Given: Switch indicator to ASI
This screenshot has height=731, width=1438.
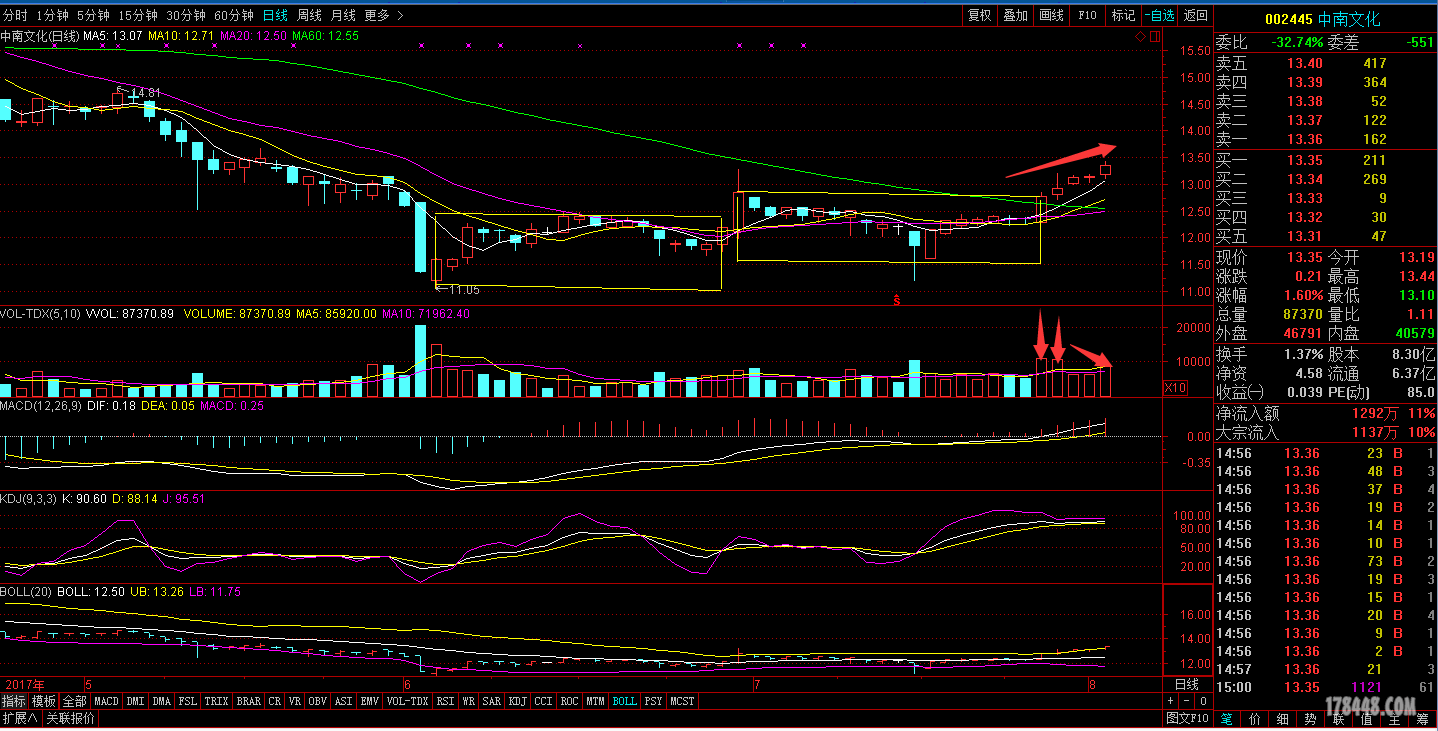Looking at the screenshot, I should 343,701.
